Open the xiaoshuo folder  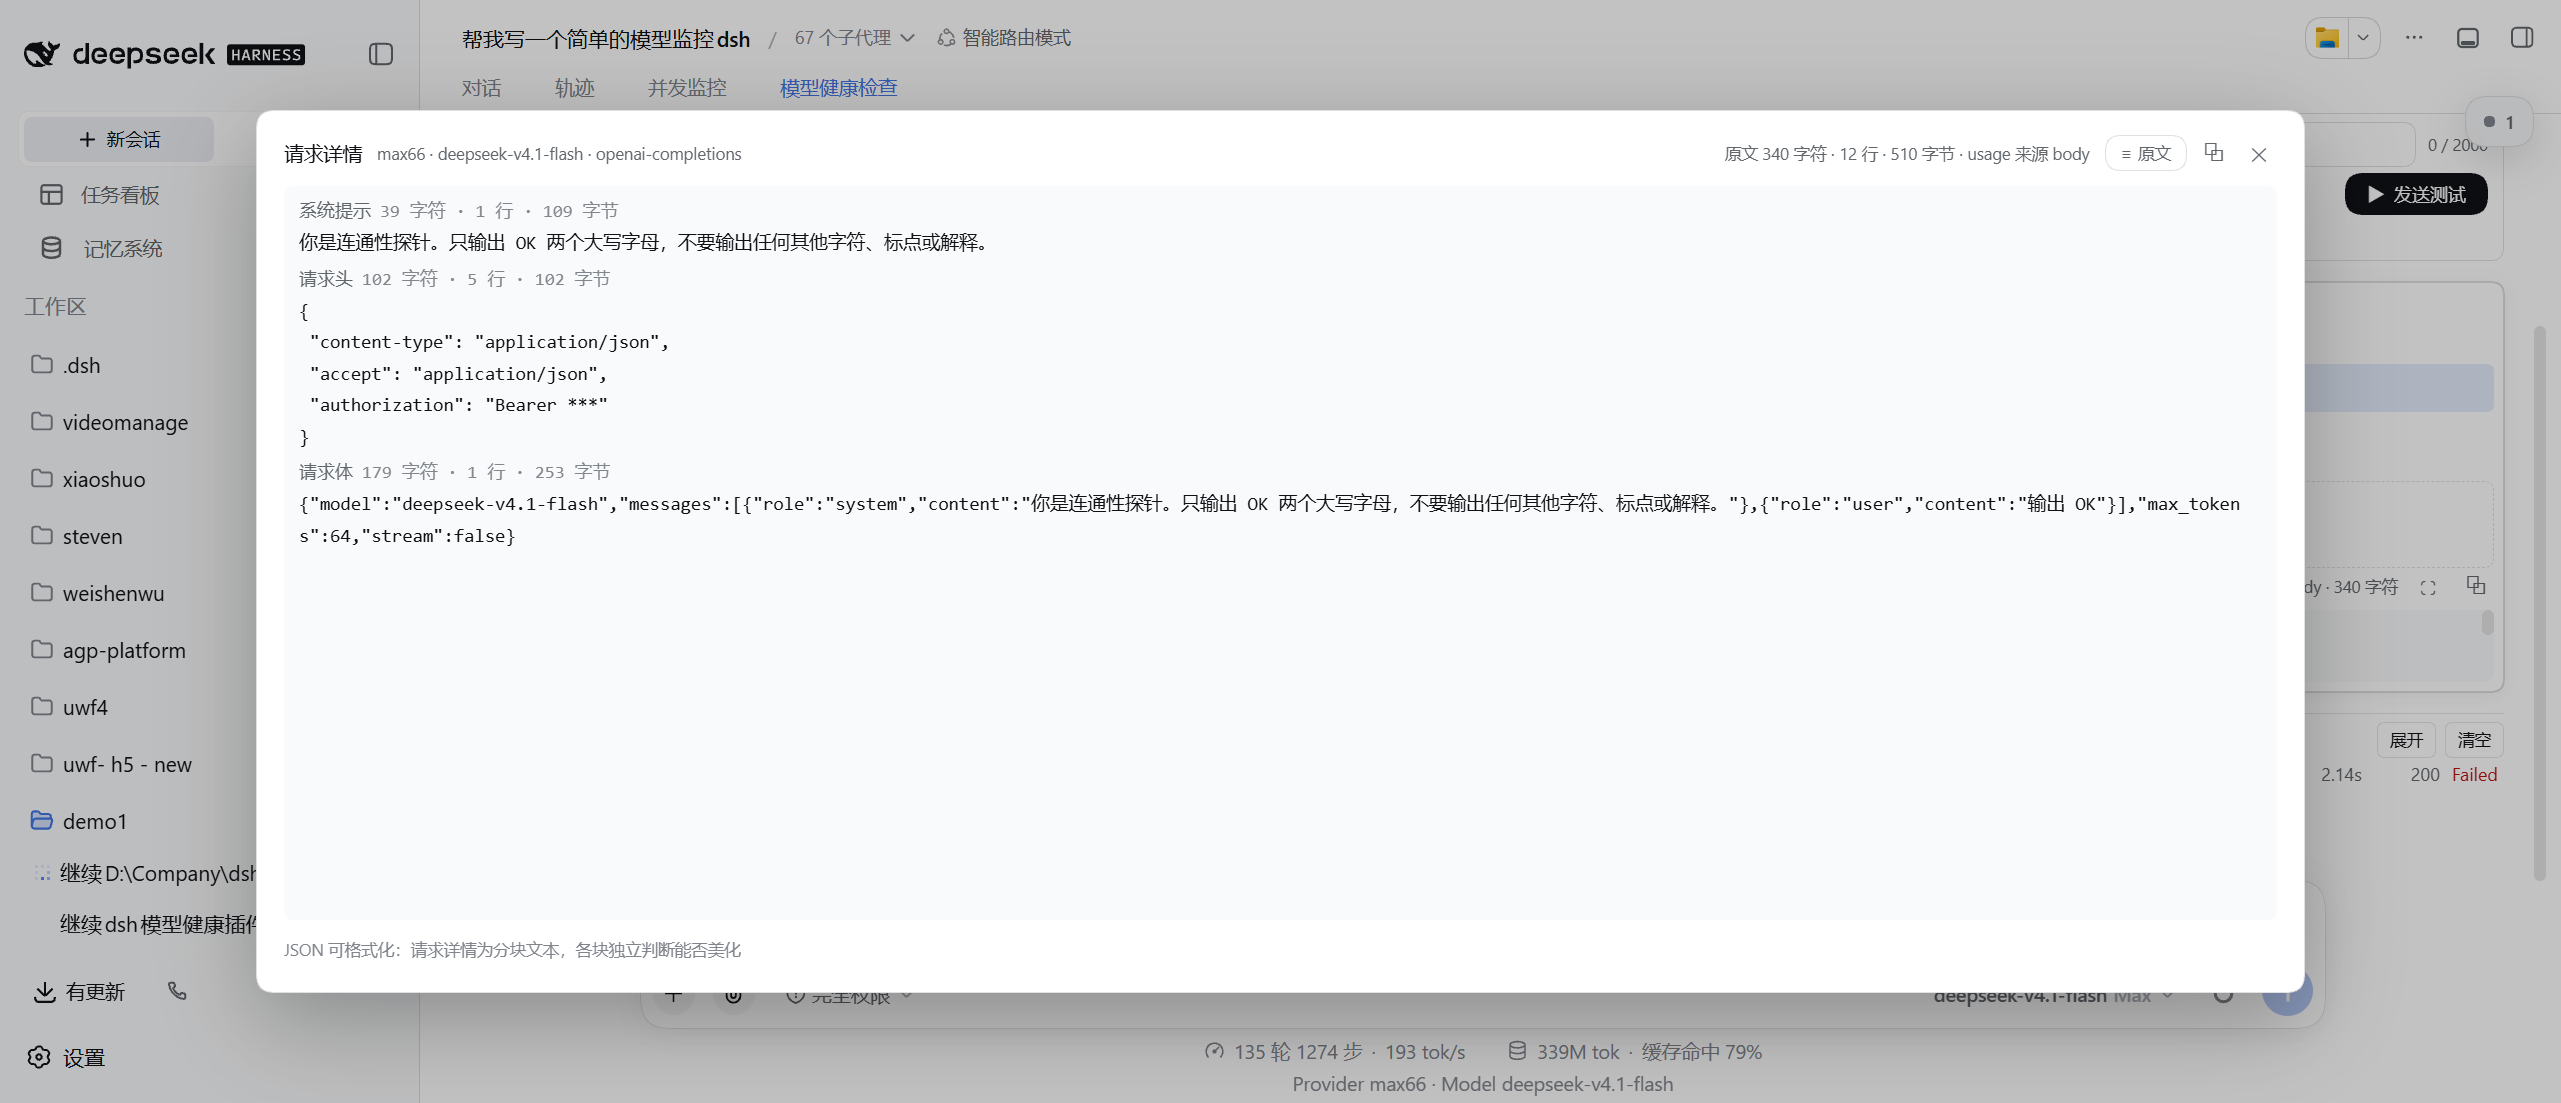pos(89,479)
